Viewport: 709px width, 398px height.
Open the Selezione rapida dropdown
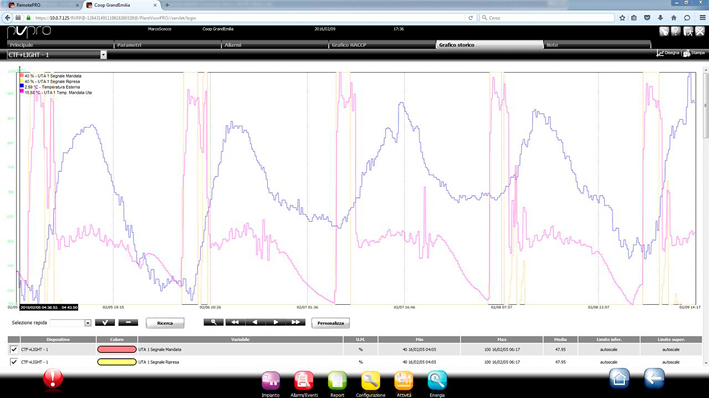(x=88, y=323)
